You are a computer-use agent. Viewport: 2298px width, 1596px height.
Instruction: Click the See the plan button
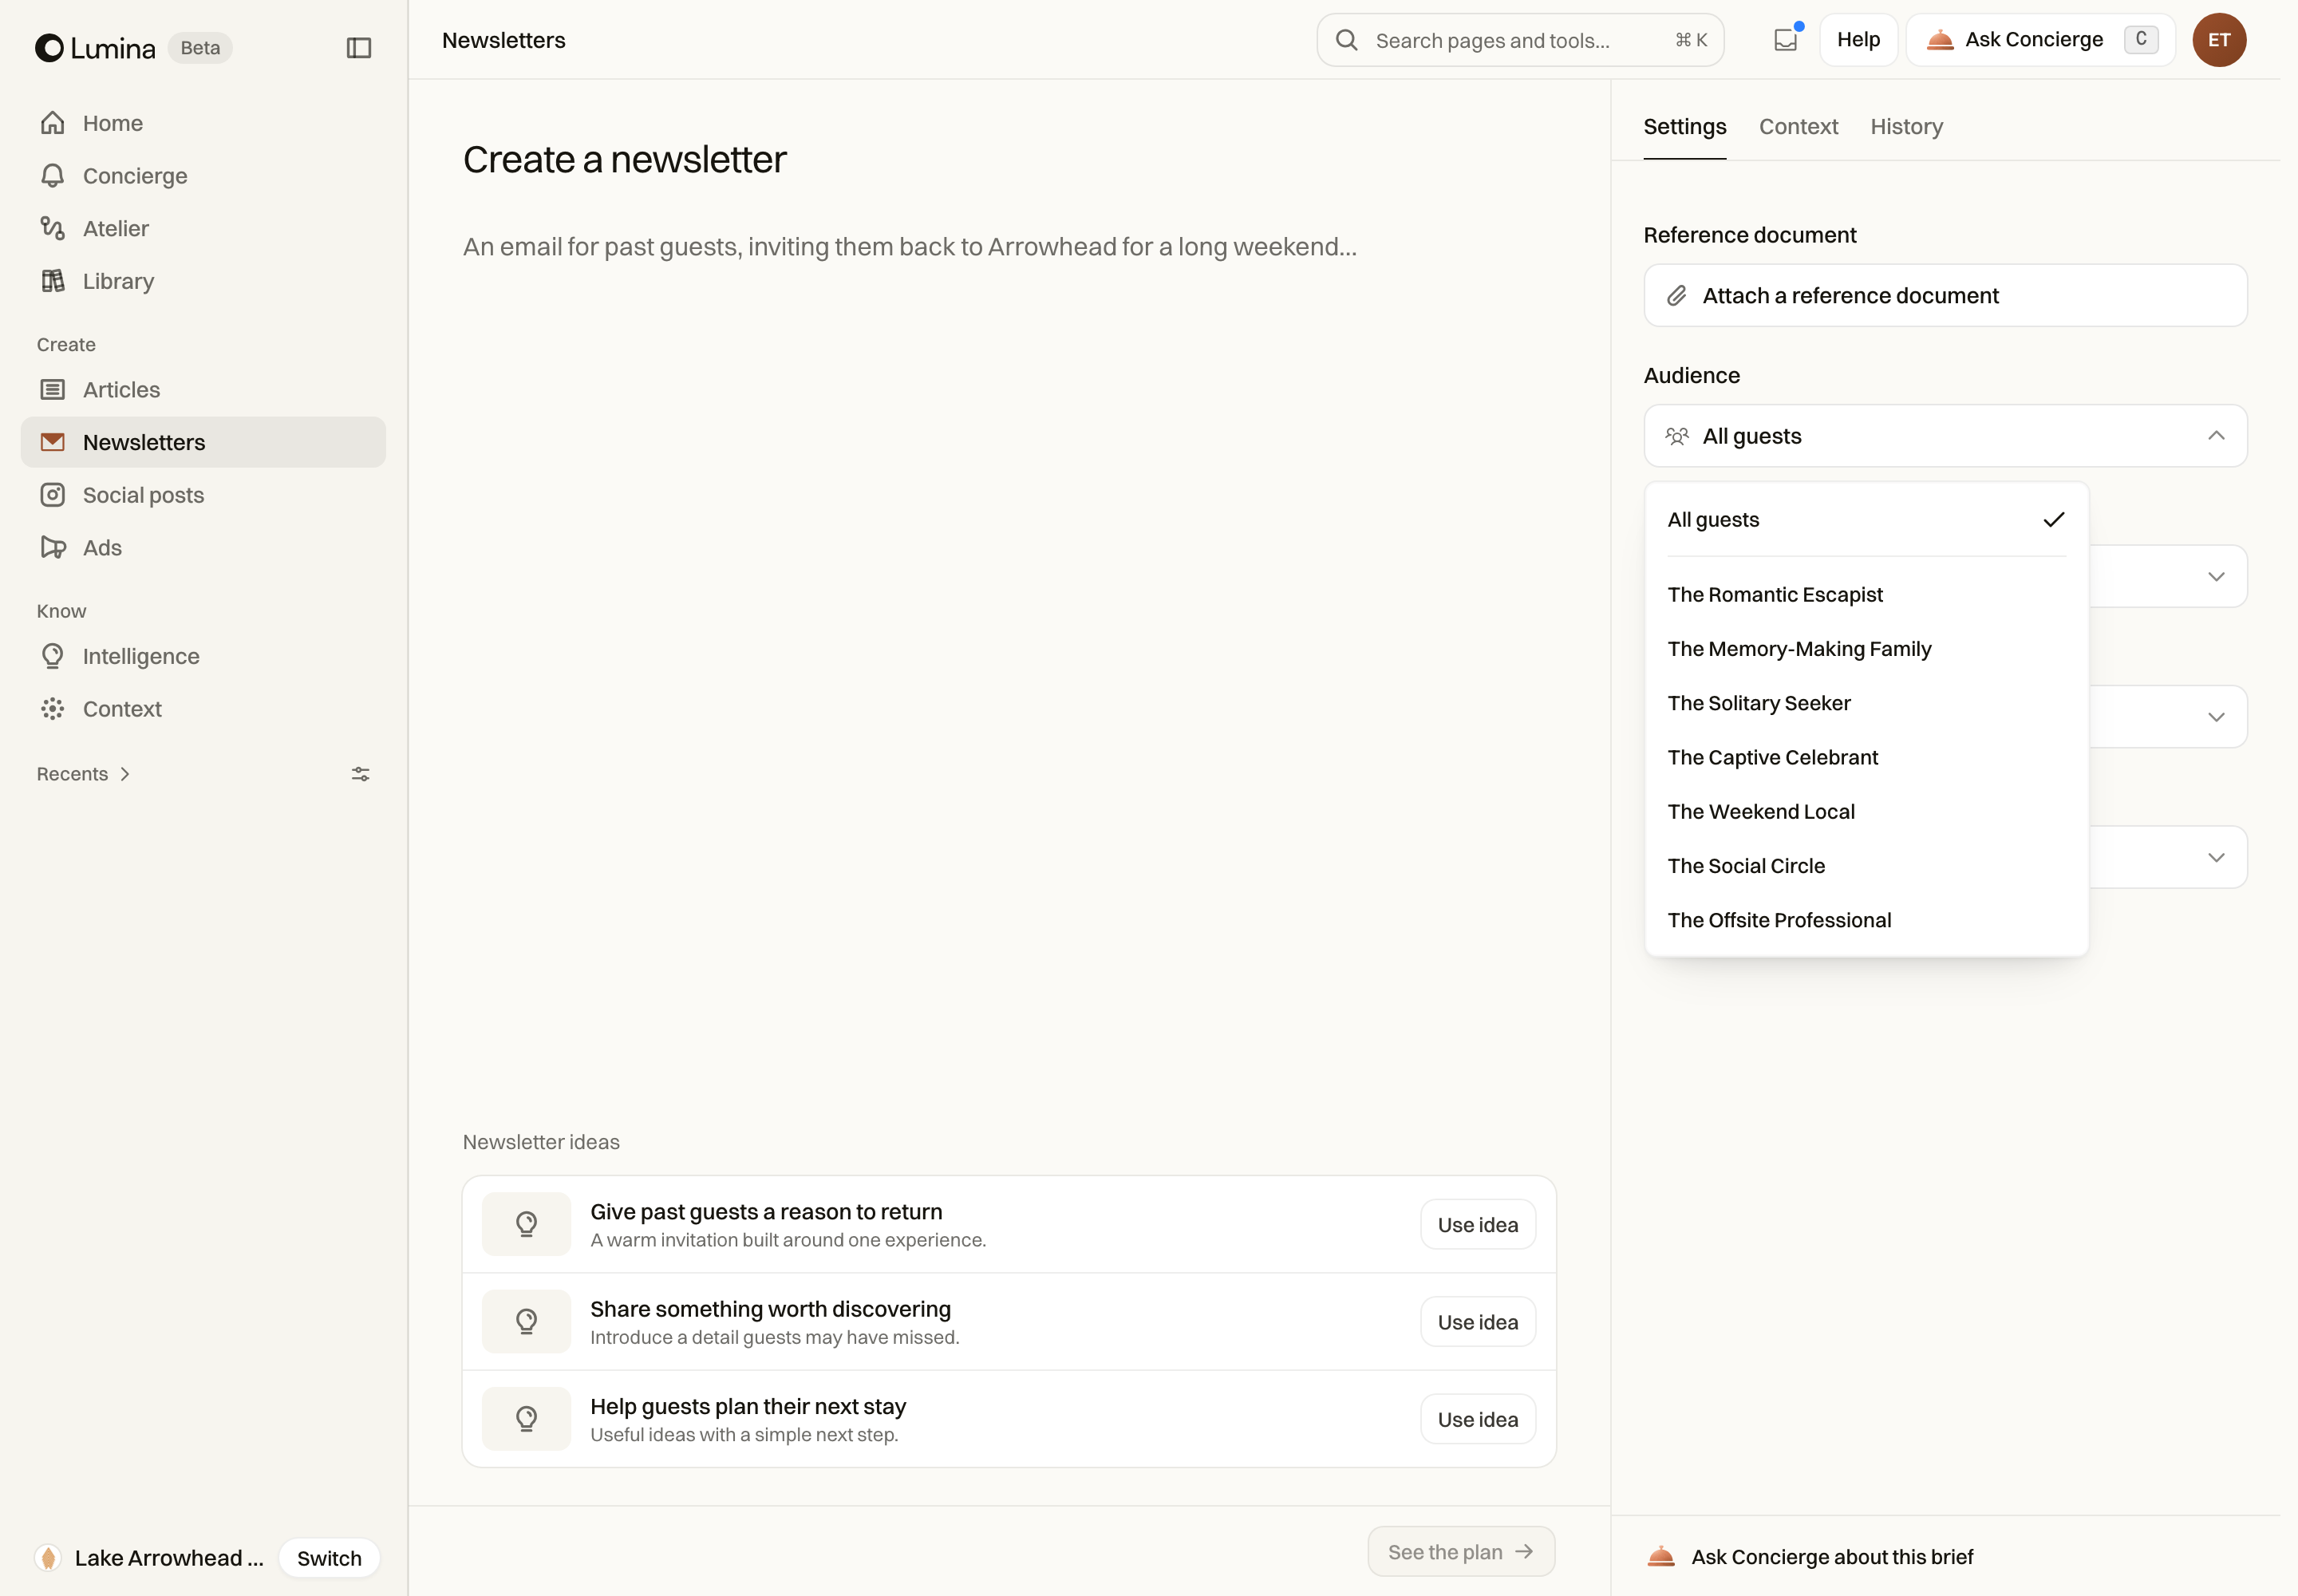(1461, 1552)
